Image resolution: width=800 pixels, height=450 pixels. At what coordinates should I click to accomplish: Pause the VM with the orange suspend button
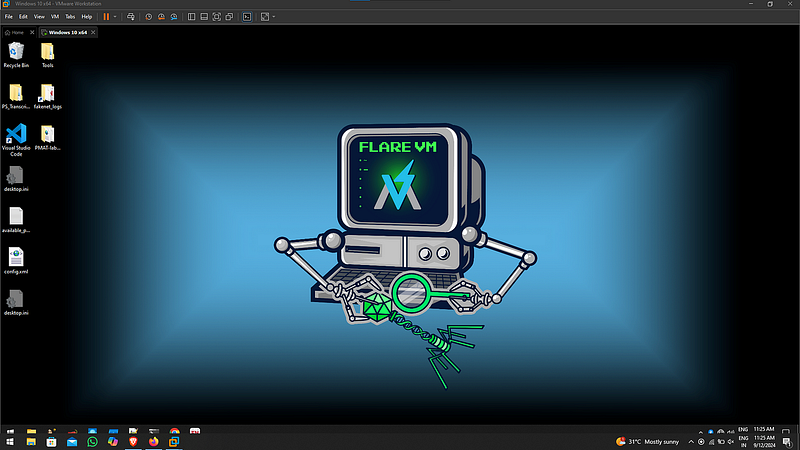106,17
